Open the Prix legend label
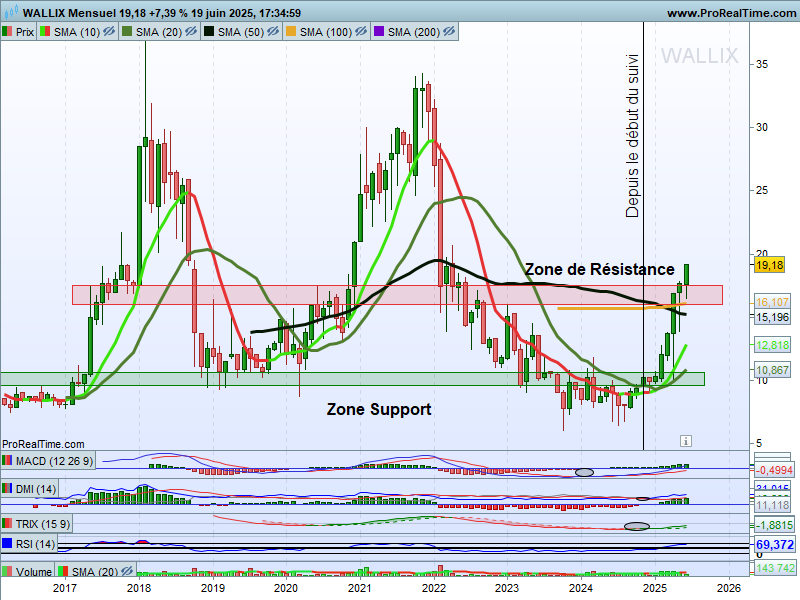 [24, 32]
